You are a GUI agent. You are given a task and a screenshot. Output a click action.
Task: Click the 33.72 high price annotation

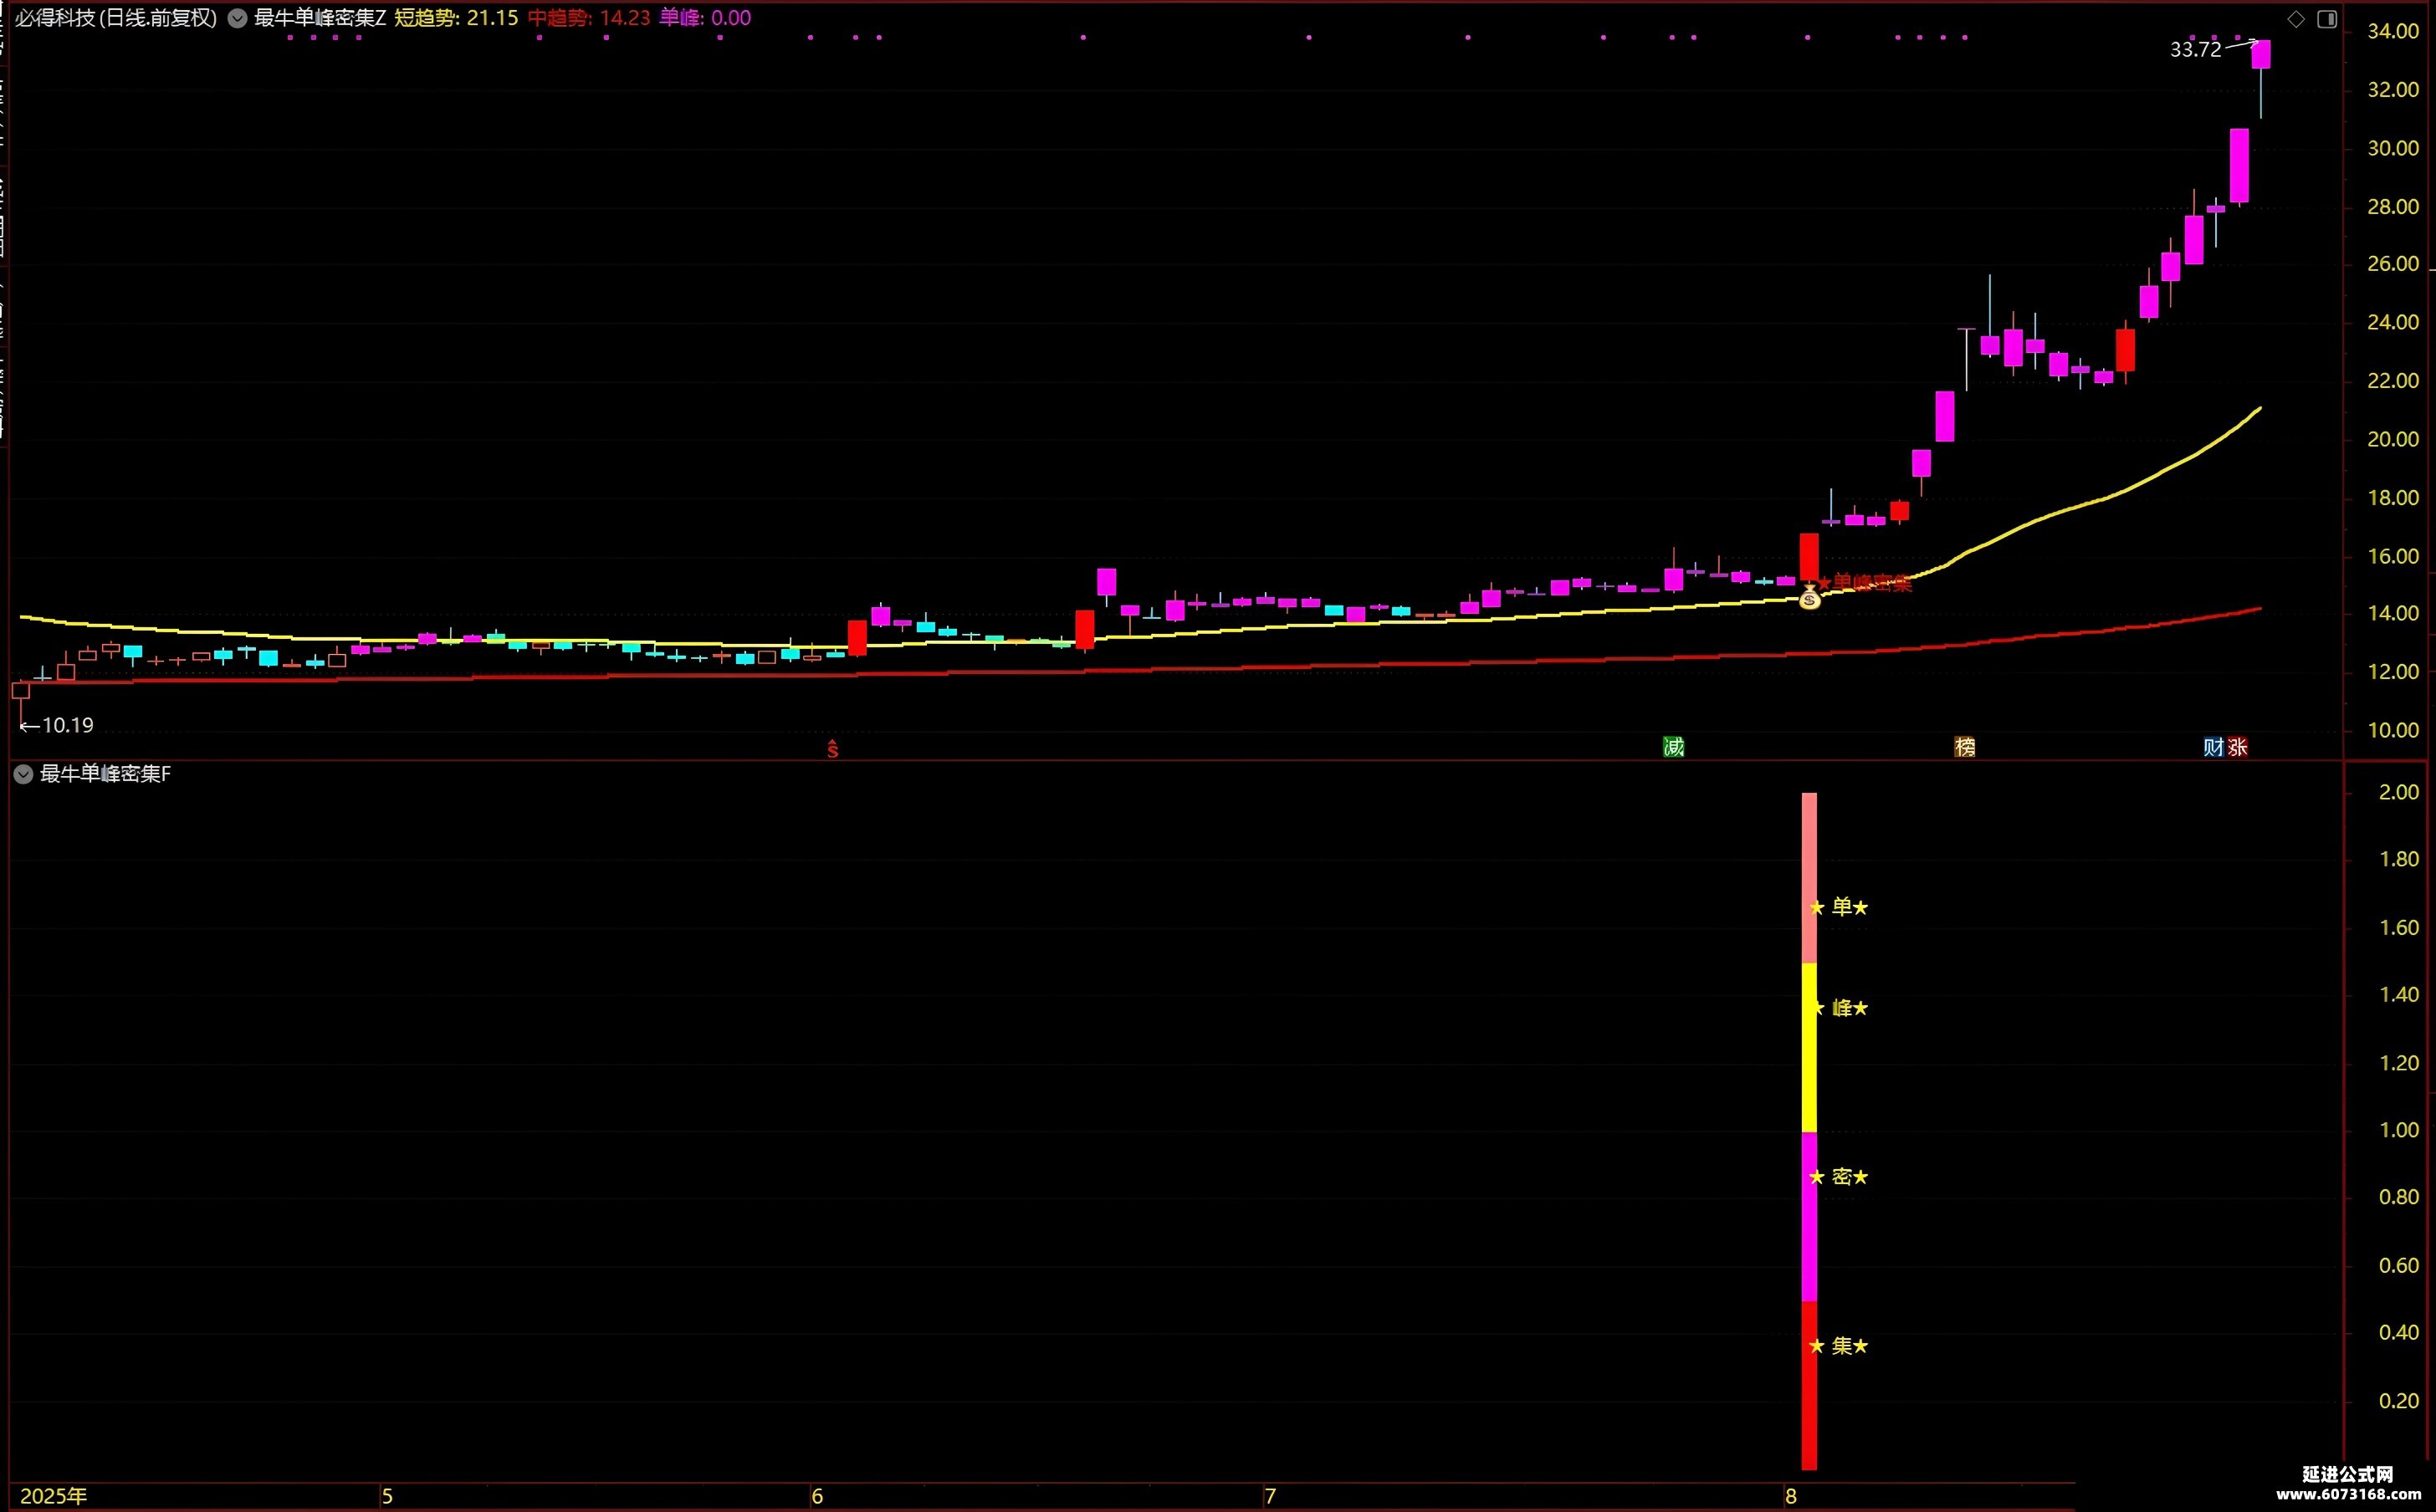[x=2195, y=49]
